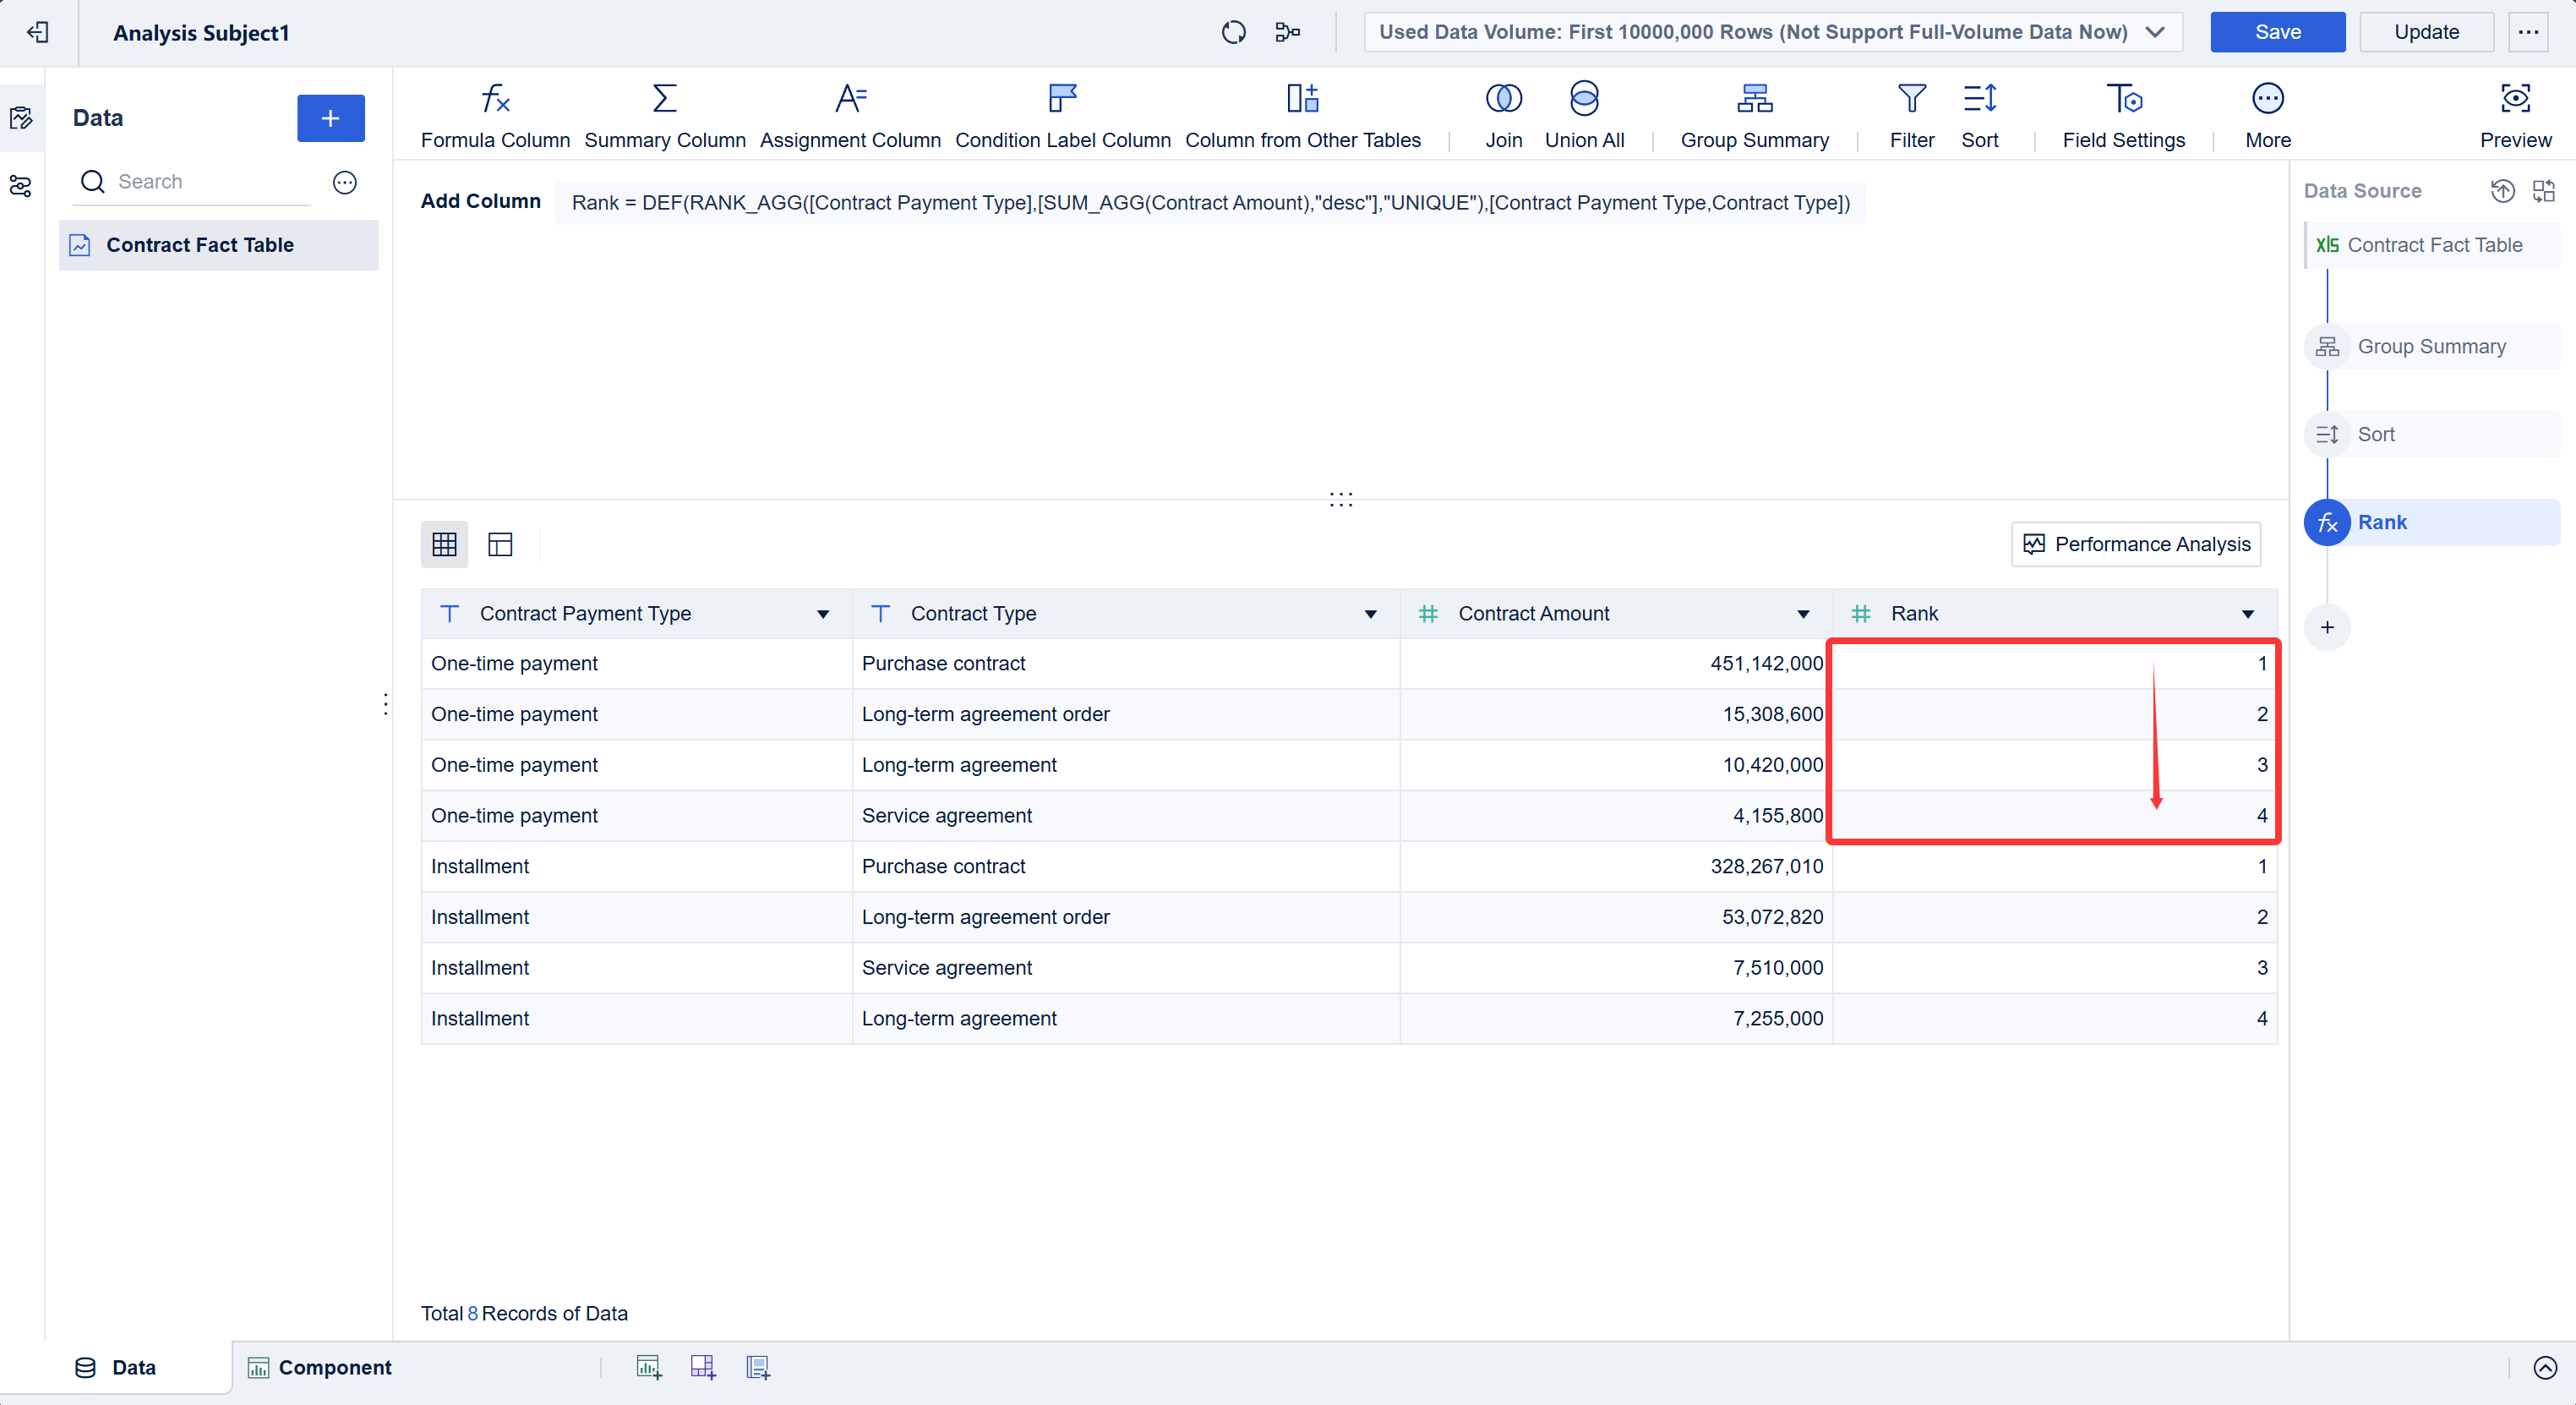
Task: Open the Summary Column tool
Action: pos(664,114)
